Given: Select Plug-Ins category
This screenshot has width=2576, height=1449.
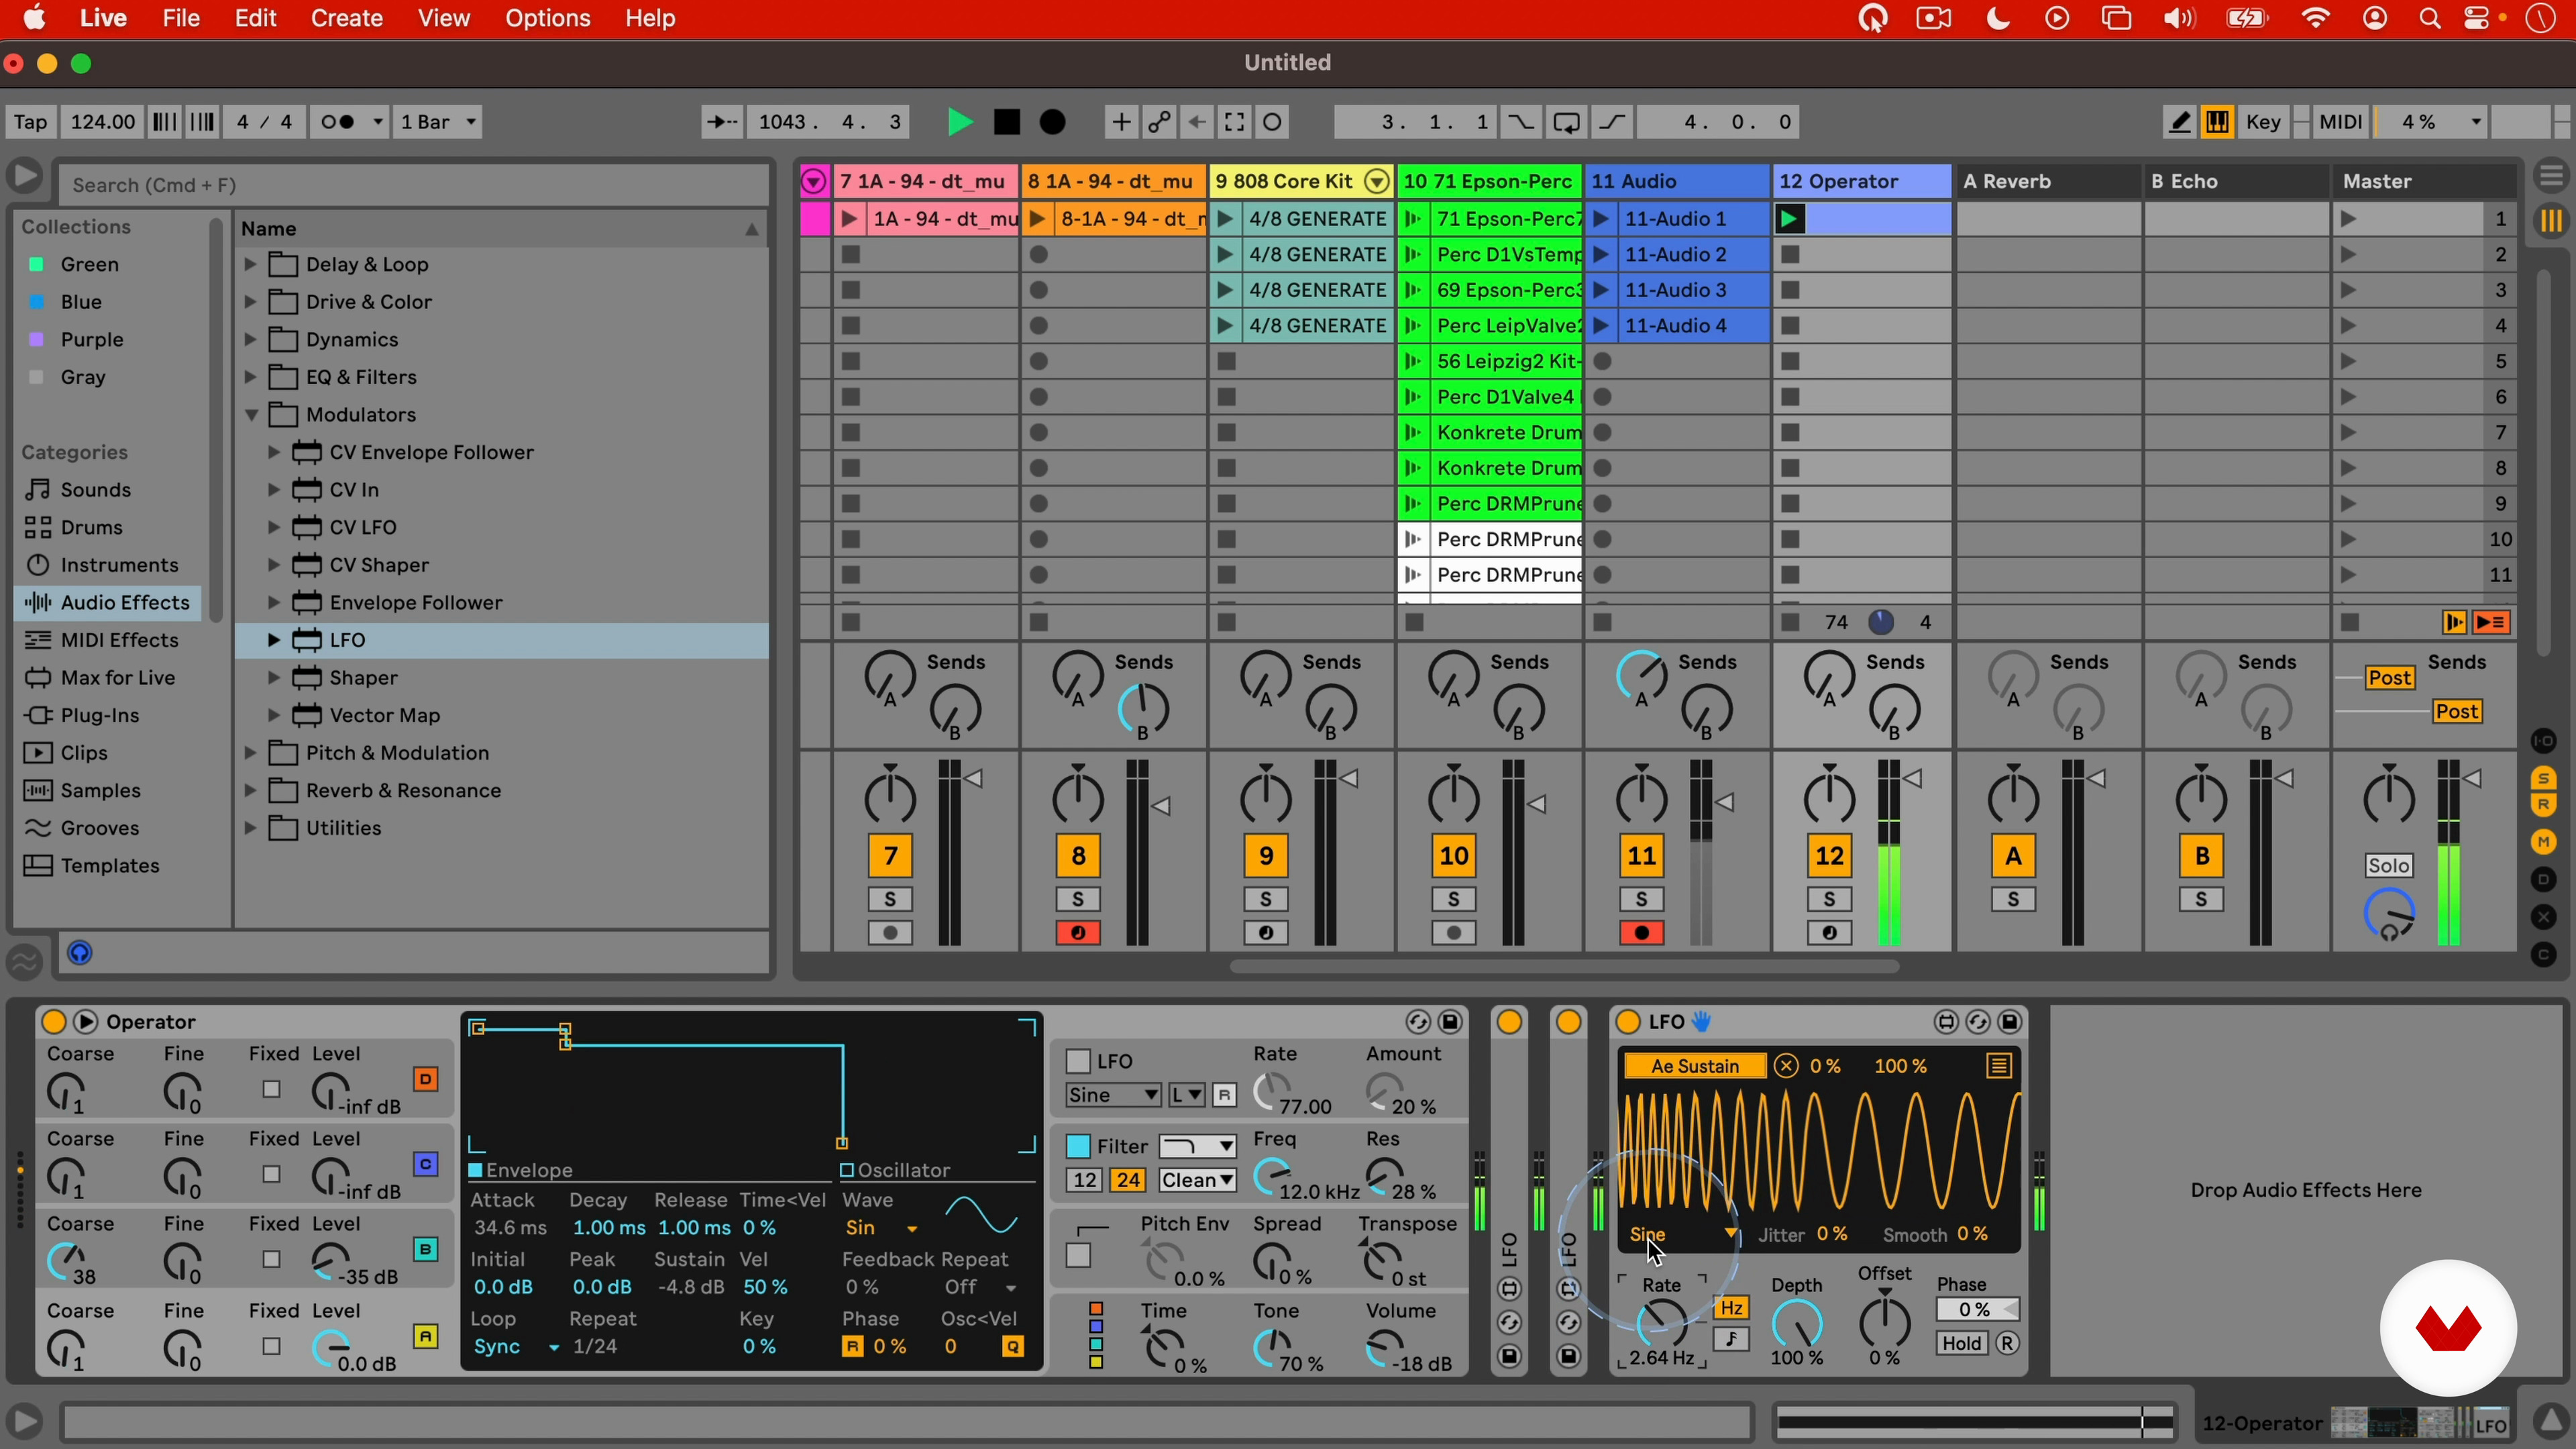Looking at the screenshot, I should click(x=100, y=716).
